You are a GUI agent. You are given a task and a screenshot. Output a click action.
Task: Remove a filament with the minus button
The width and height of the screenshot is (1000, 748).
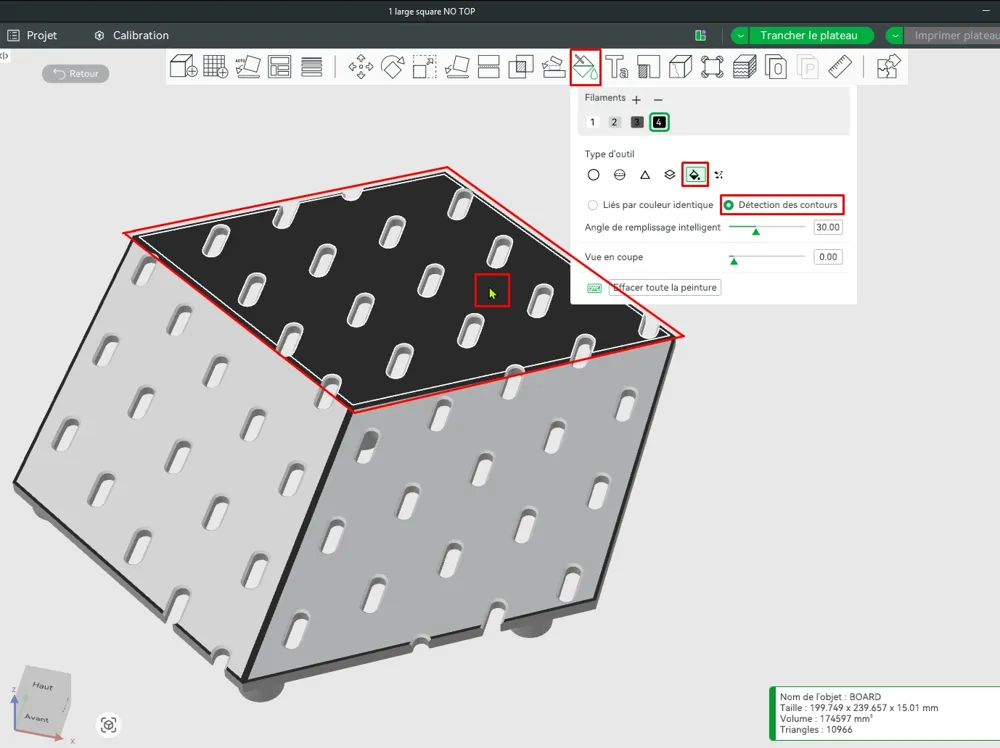658,99
